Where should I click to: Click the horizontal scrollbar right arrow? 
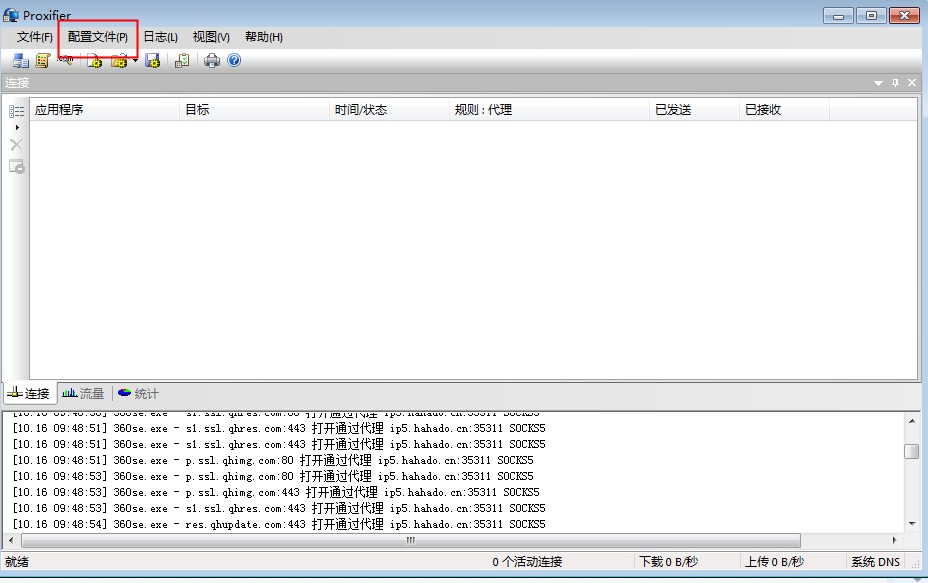[894, 540]
